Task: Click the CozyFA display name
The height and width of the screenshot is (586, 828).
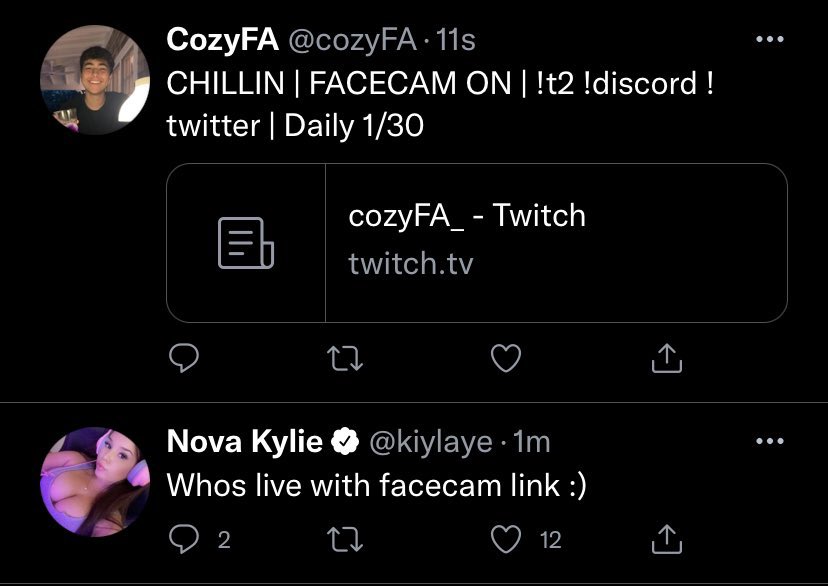Action: [x=222, y=40]
